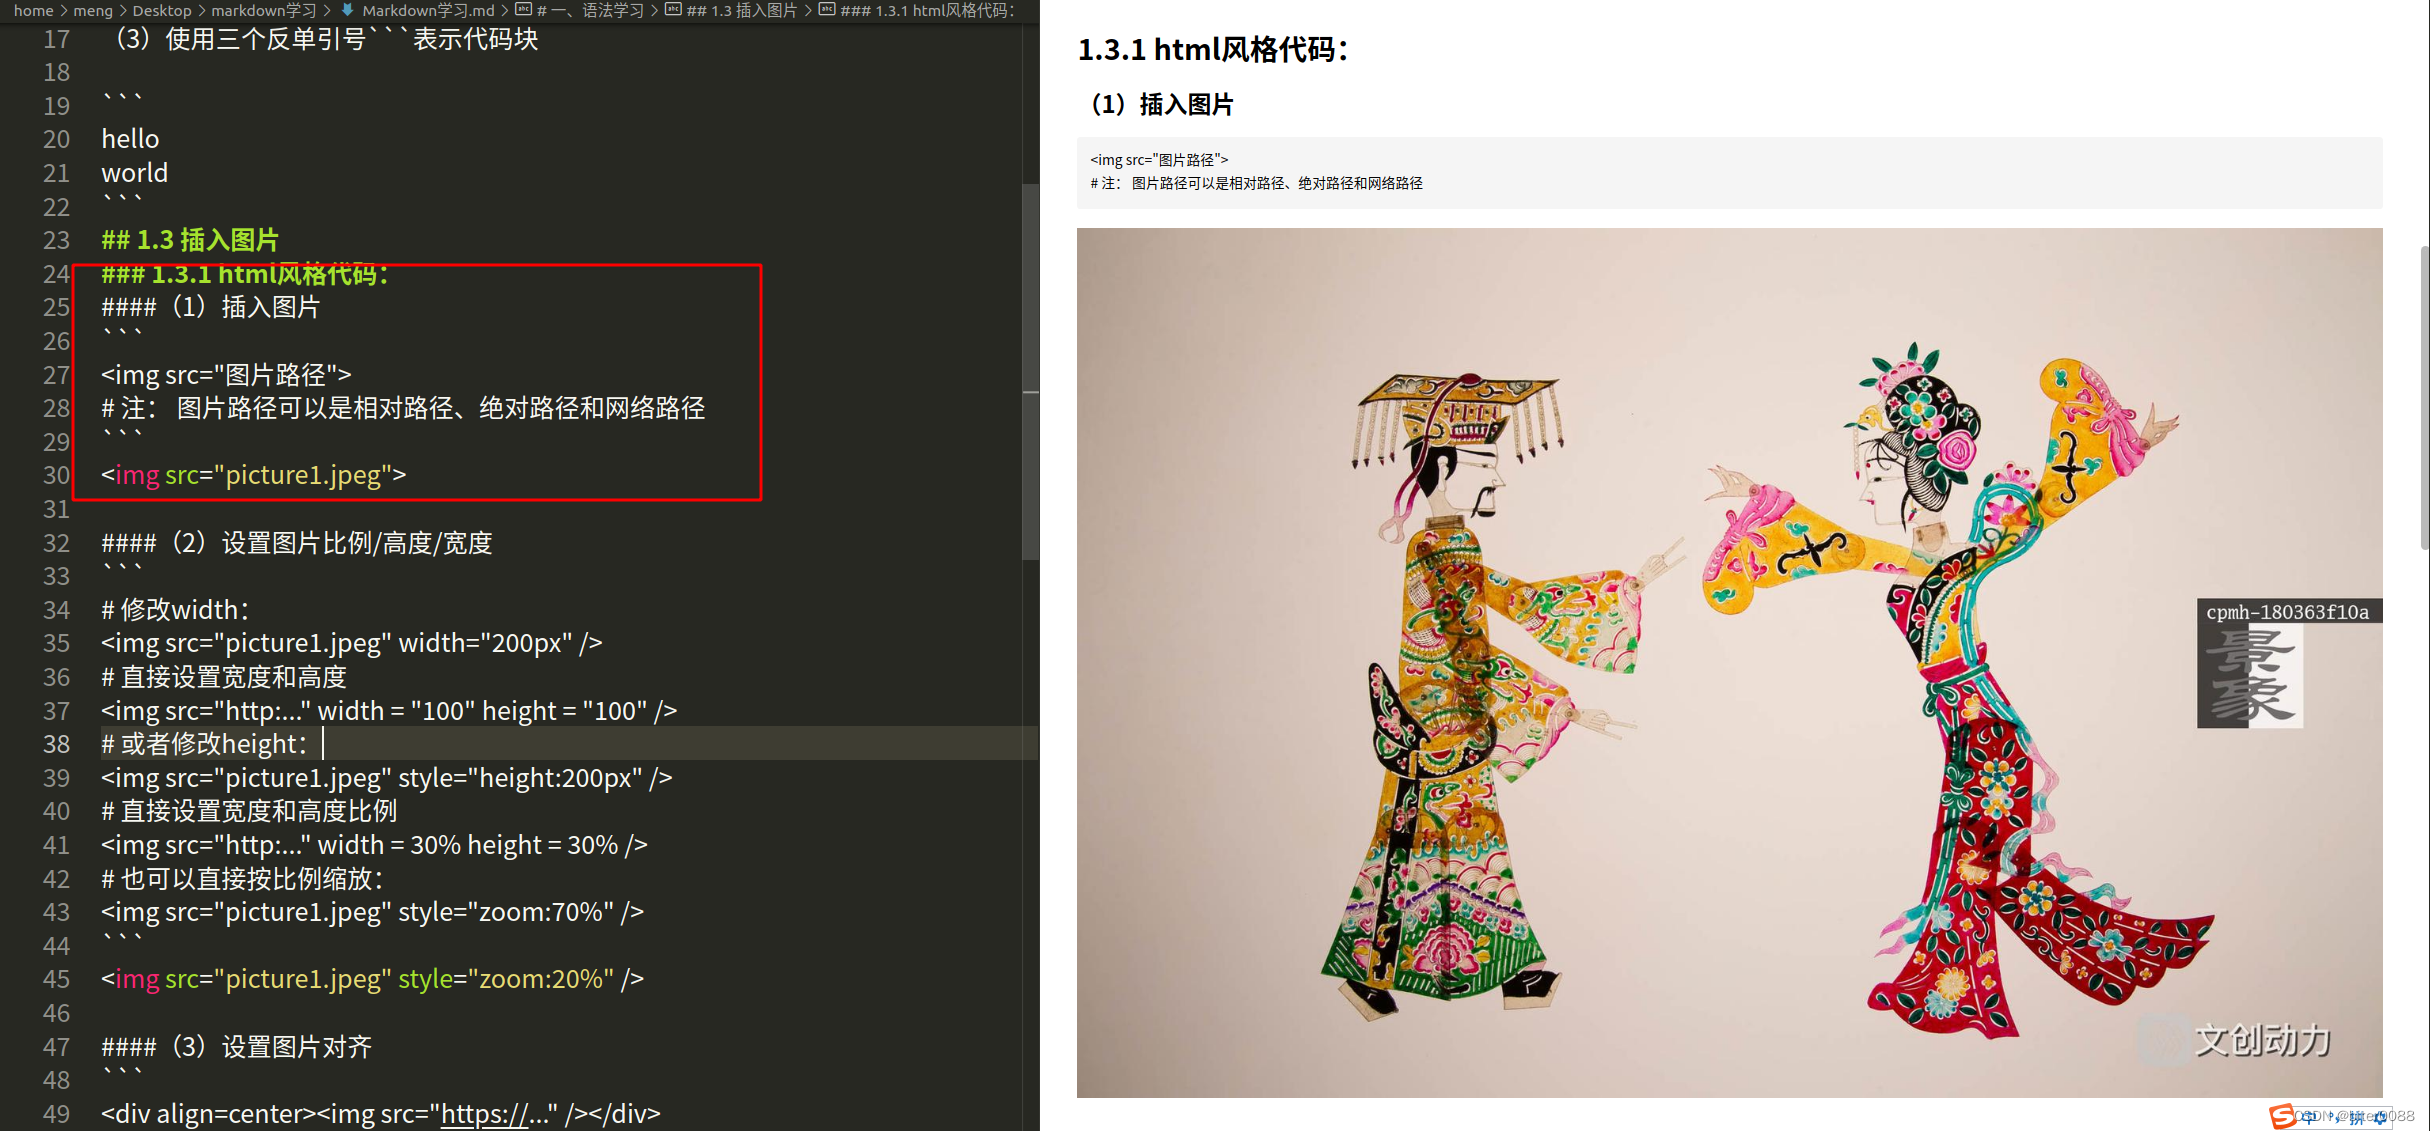Click the <img src="图片路径"> editor line
Image resolution: width=2430 pixels, height=1131 pixels.
point(226,374)
